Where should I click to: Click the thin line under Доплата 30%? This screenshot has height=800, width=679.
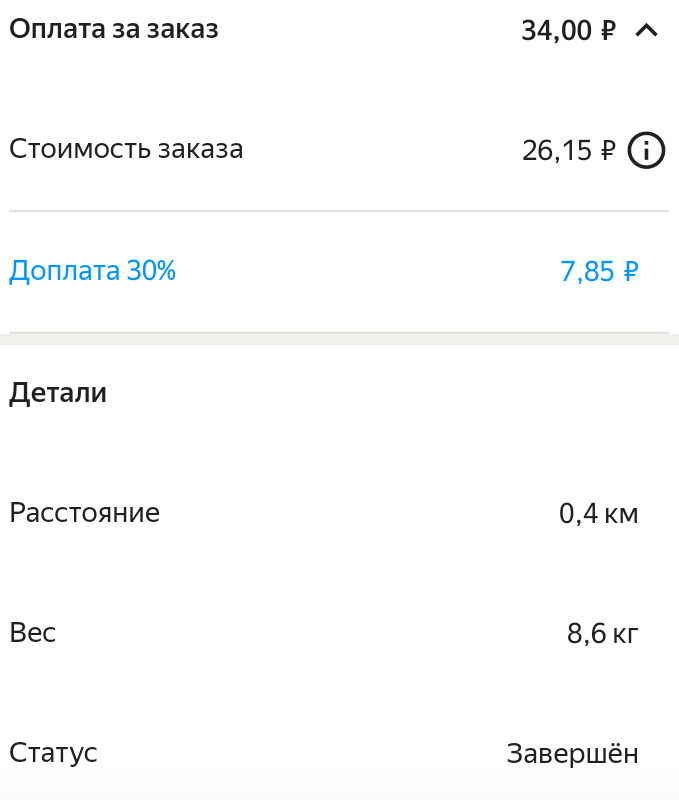click(339, 331)
